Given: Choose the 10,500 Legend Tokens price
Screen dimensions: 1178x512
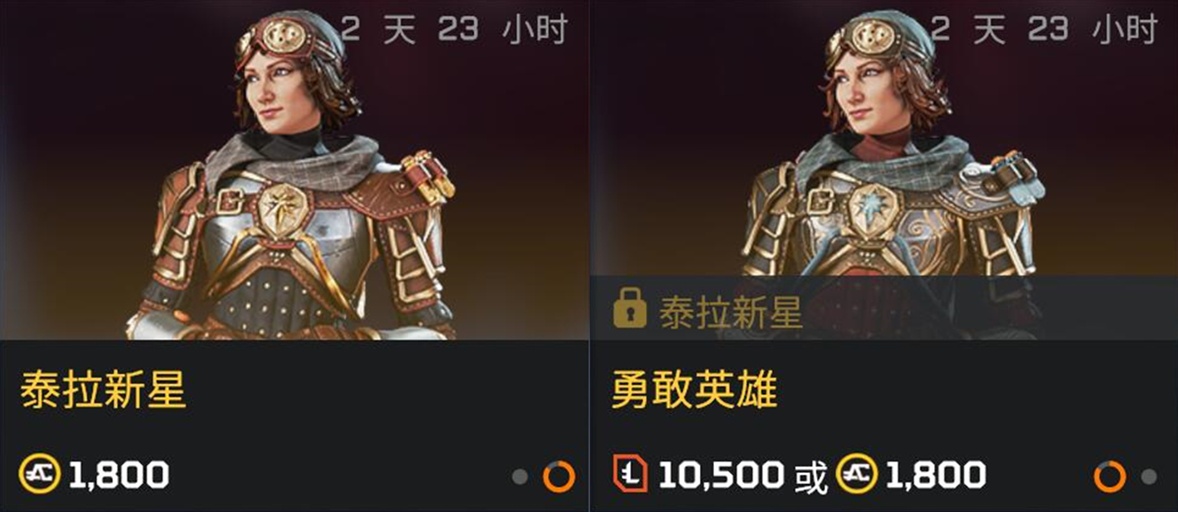Looking at the screenshot, I should (x=722, y=474).
